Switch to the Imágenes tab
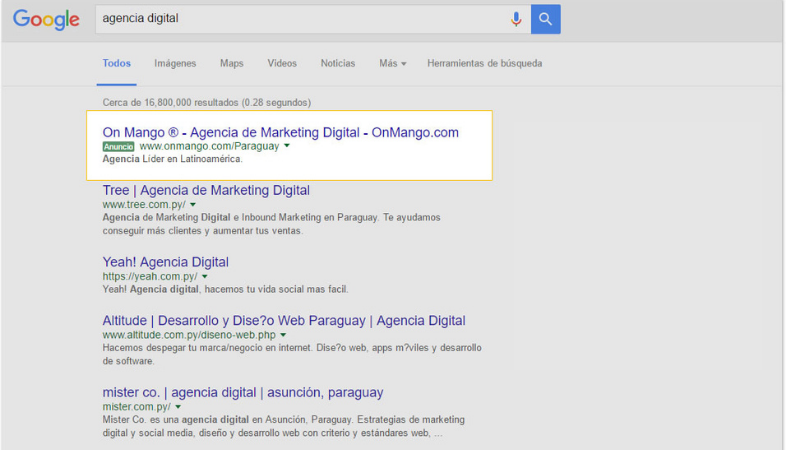786x450 pixels. click(175, 63)
